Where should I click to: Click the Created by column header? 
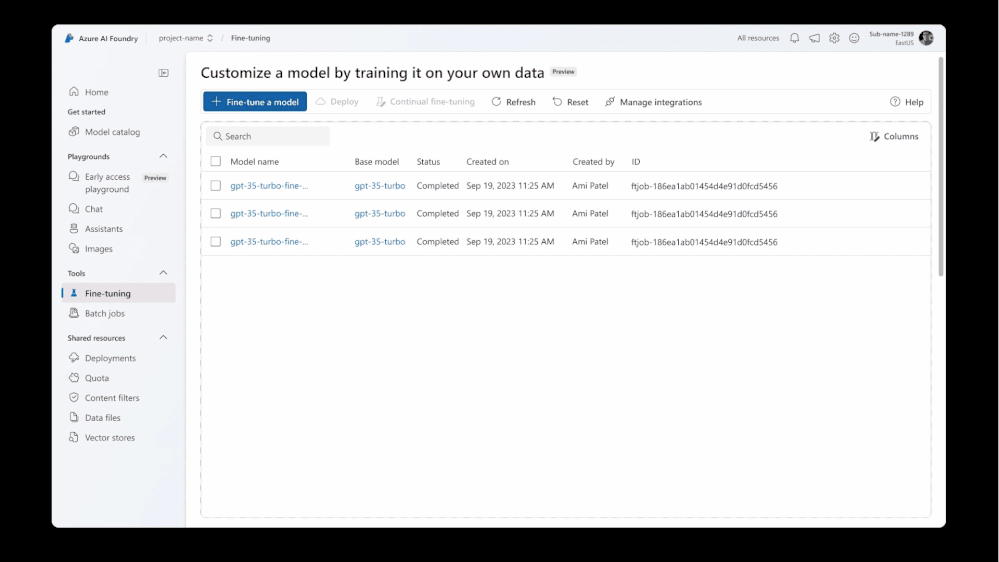[x=593, y=162]
